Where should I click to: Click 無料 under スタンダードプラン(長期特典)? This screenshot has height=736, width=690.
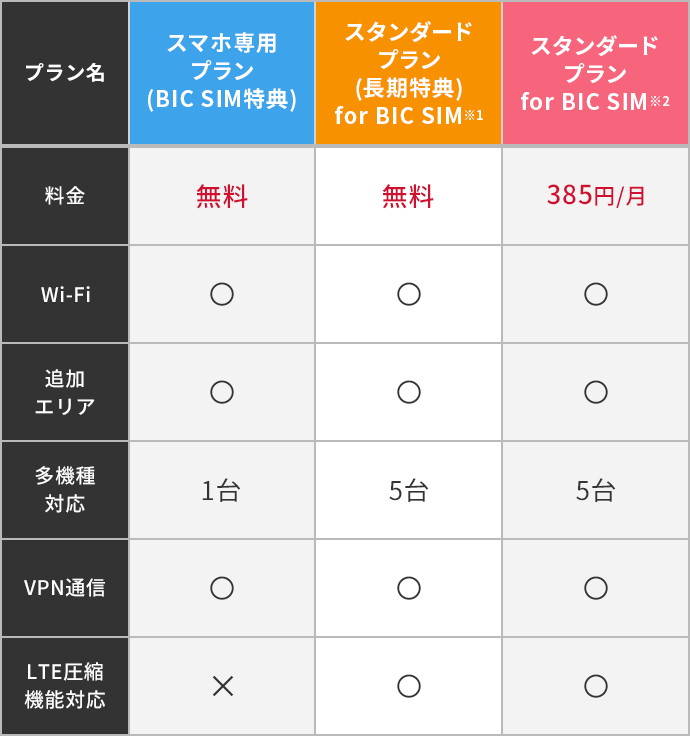(408, 196)
